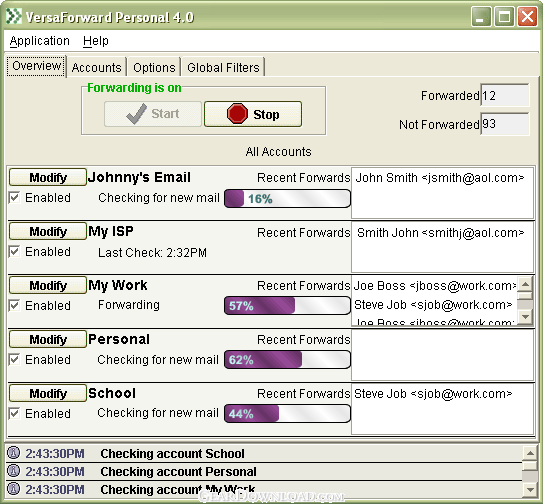The width and height of the screenshot is (543, 504).
Task: Select Steve Job entry in School forwards
Action: tap(433, 394)
